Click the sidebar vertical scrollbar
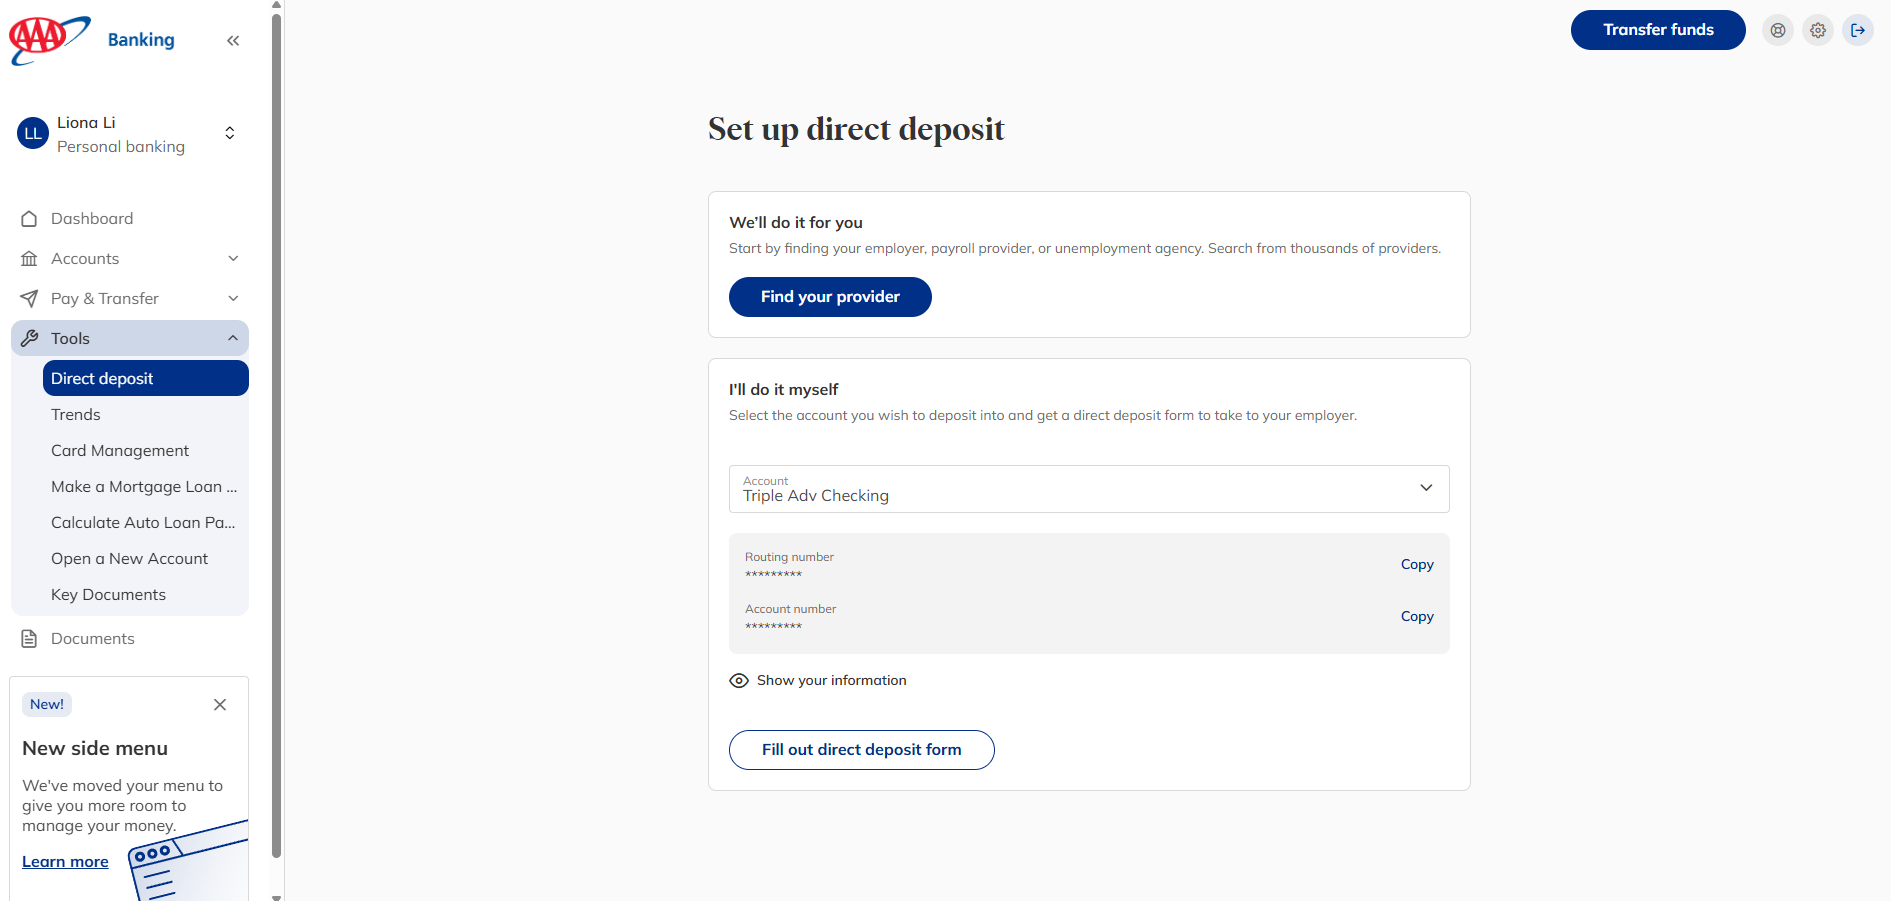Viewport: 1891px width, 901px height. point(277,435)
